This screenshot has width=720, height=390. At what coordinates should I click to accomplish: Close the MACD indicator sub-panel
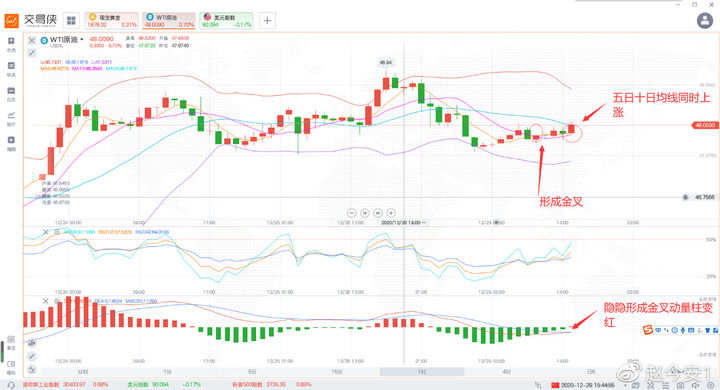[45, 301]
